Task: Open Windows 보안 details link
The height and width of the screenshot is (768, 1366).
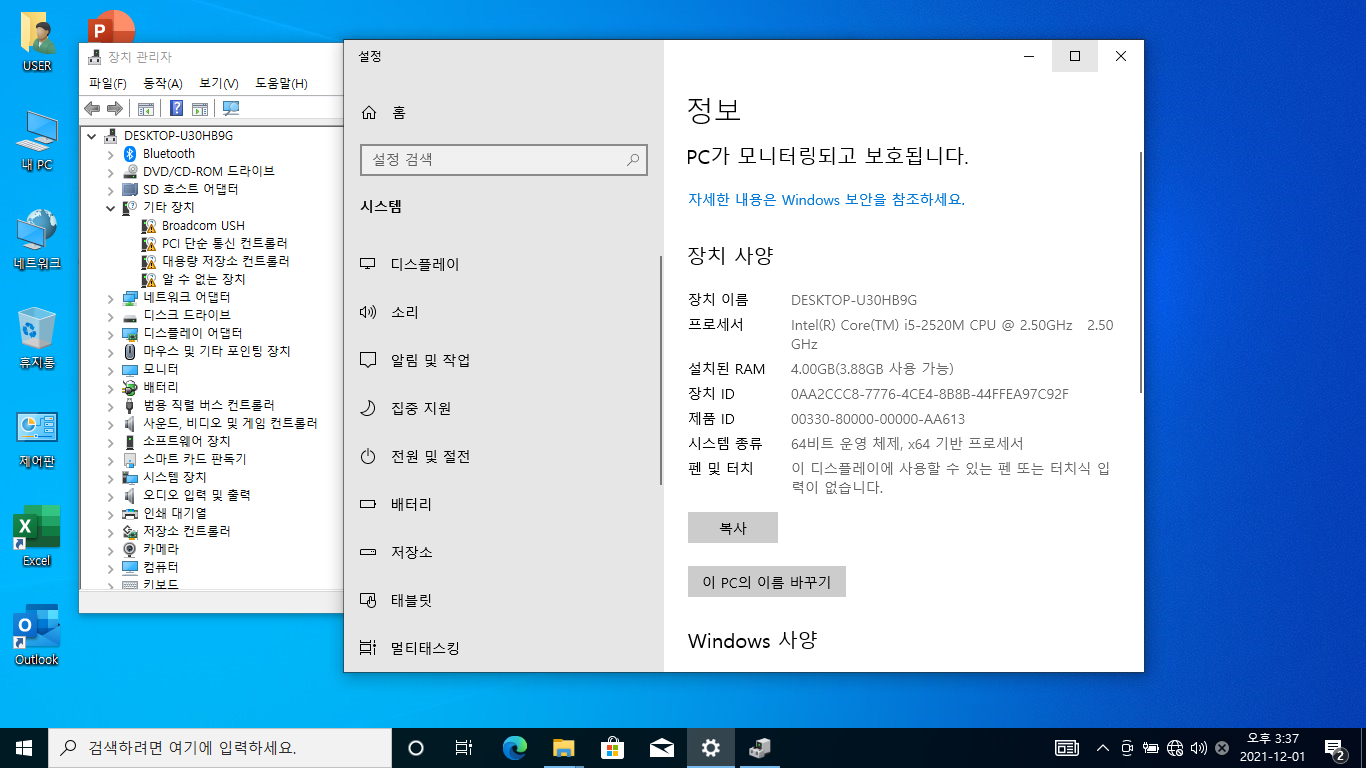Action: (826, 199)
